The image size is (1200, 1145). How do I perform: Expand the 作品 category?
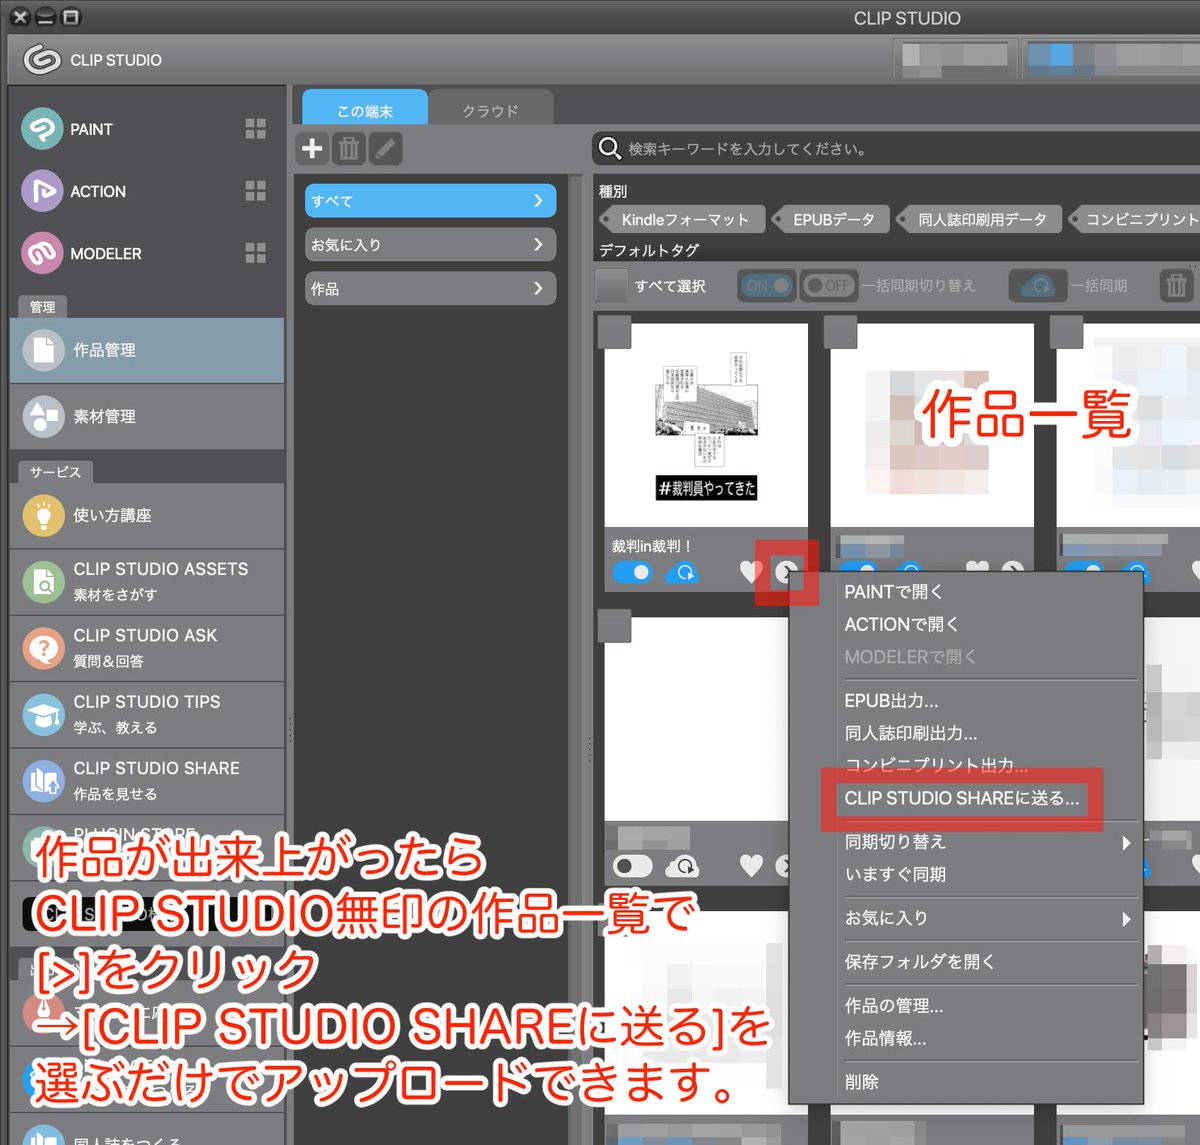coord(430,289)
